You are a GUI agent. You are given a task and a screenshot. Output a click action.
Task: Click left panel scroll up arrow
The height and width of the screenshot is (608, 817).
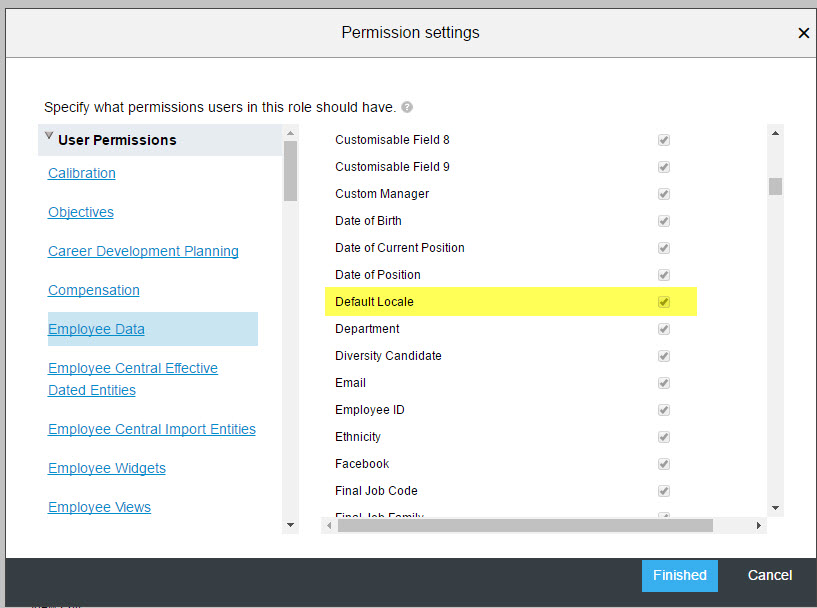[x=291, y=133]
